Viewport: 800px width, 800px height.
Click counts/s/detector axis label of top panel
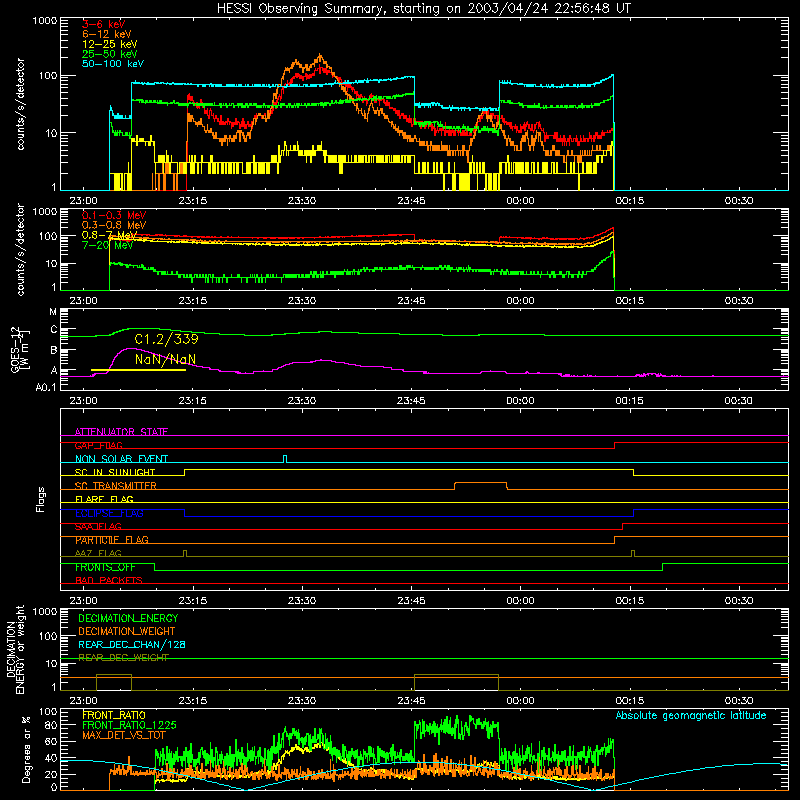pos(20,104)
